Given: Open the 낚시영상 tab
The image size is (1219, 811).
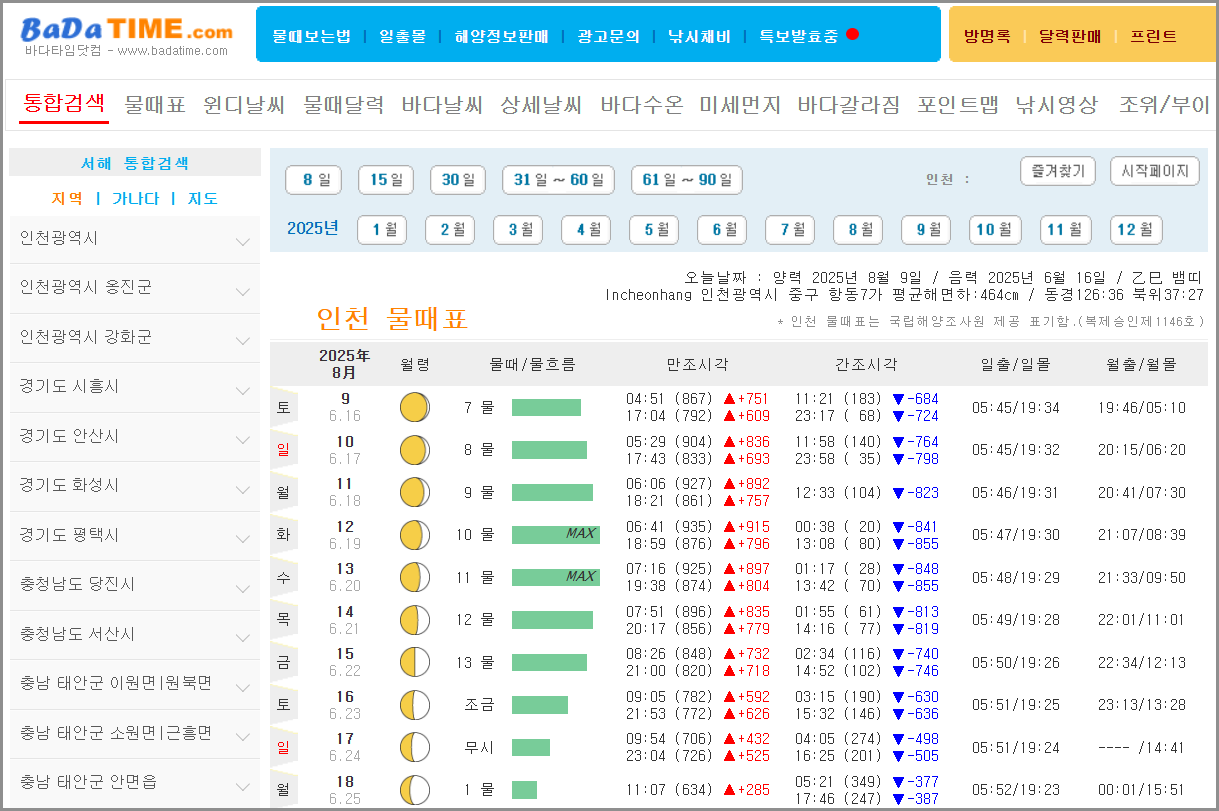Looking at the screenshot, I should pyautogui.click(x=1055, y=104).
